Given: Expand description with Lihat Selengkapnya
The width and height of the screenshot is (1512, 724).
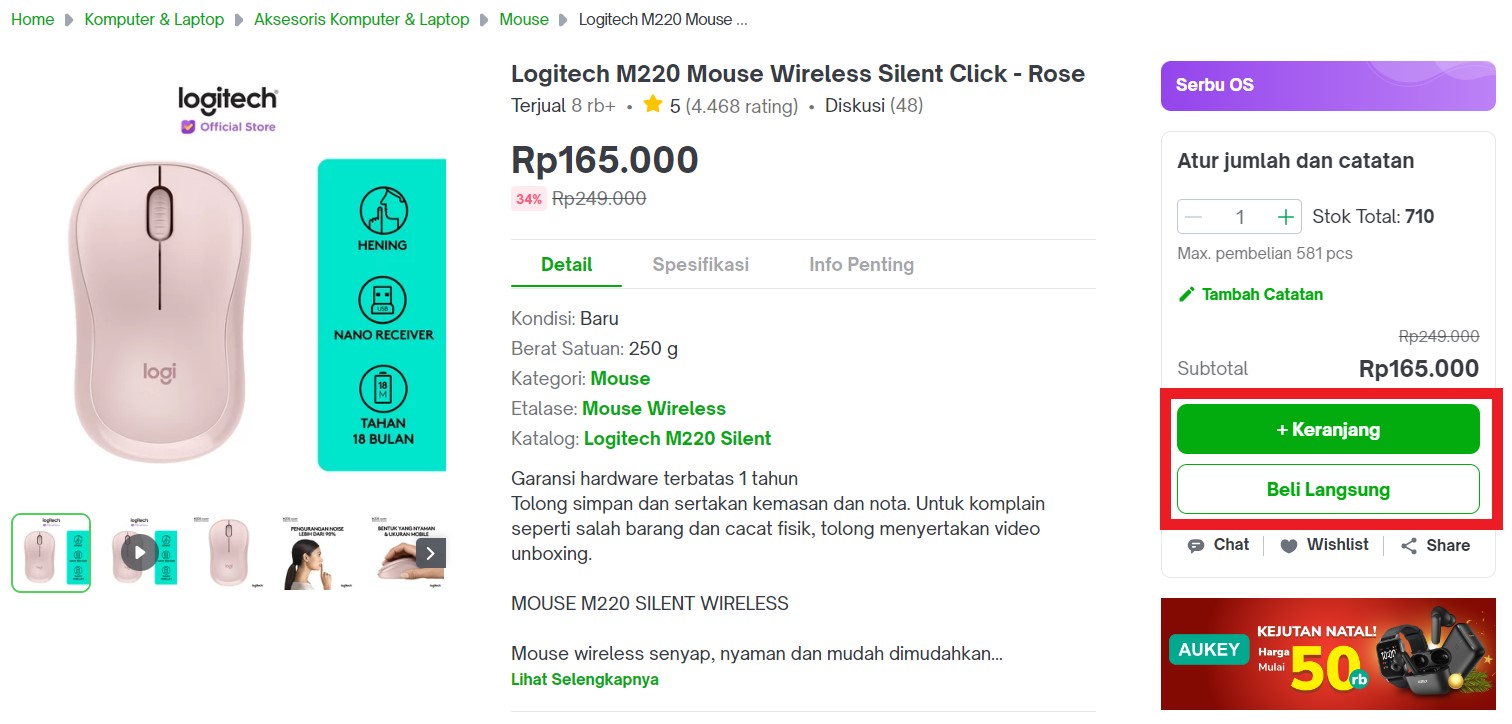Looking at the screenshot, I should point(585,679).
